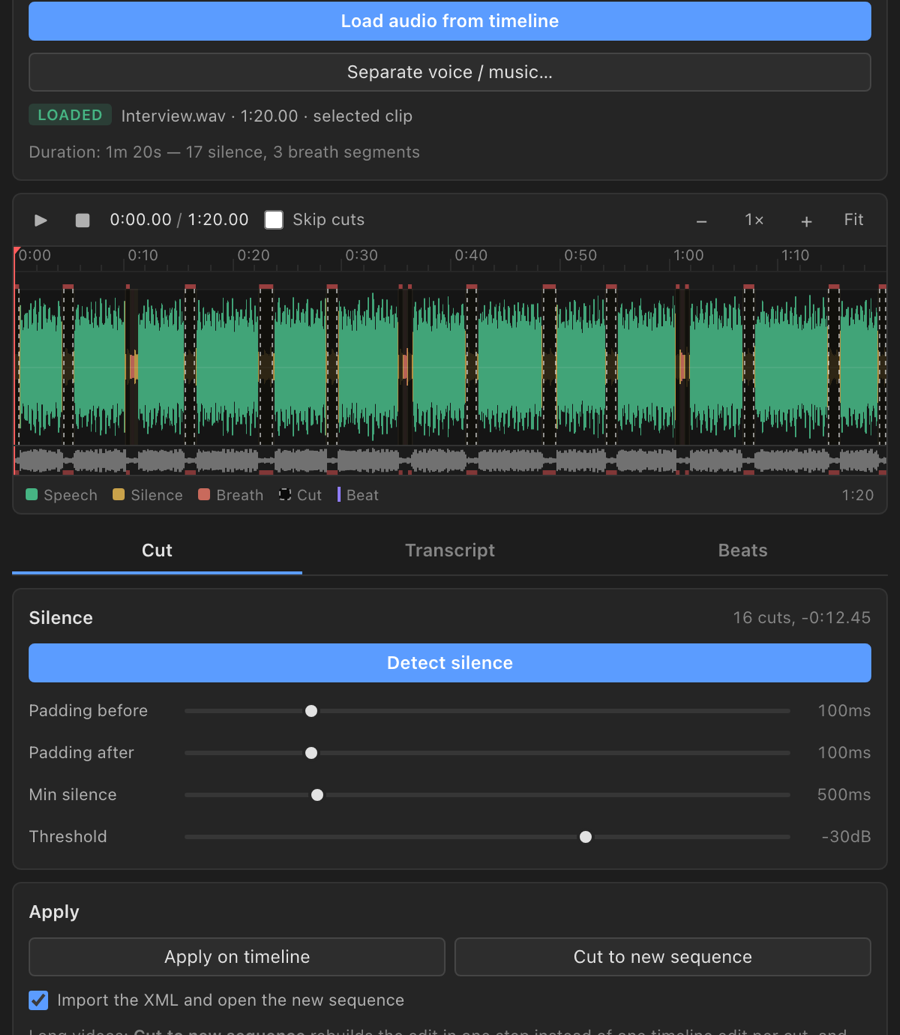The height and width of the screenshot is (1035, 900).
Task: Start playback with the play icon
Action: (x=40, y=220)
